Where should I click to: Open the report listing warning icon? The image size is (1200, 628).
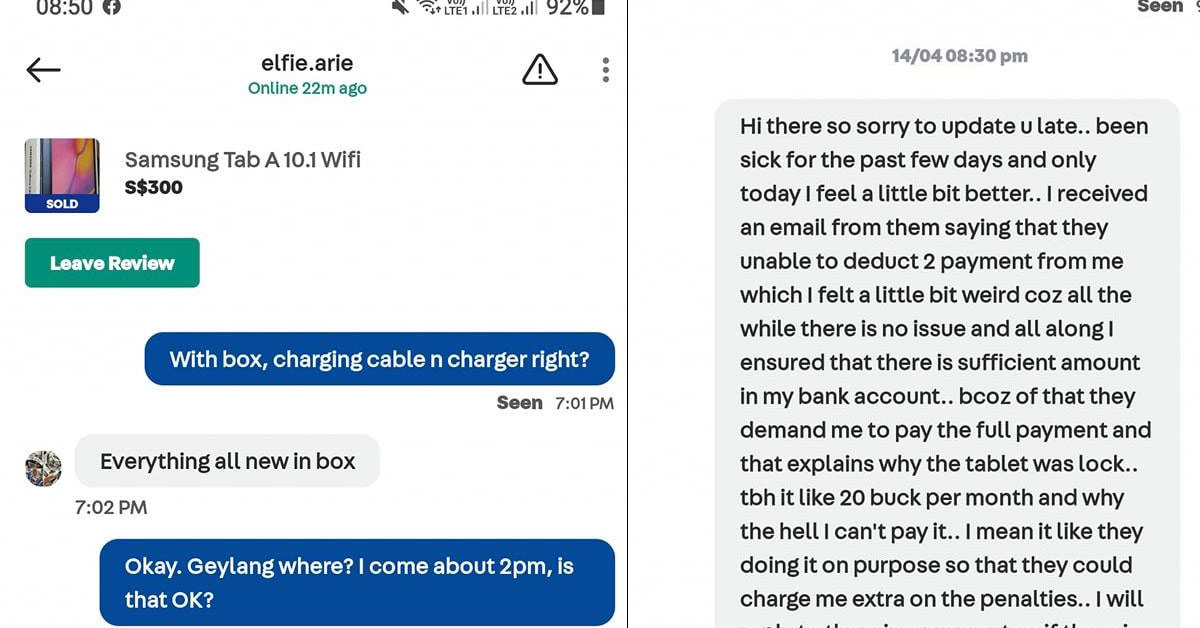pyautogui.click(x=540, y=70)
